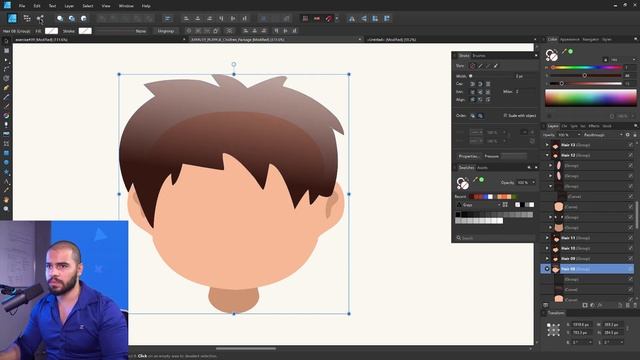
Task: Choose the no-stroke style icon in Stroke panel
Action: pyautogui.click(x=473, y=66)
